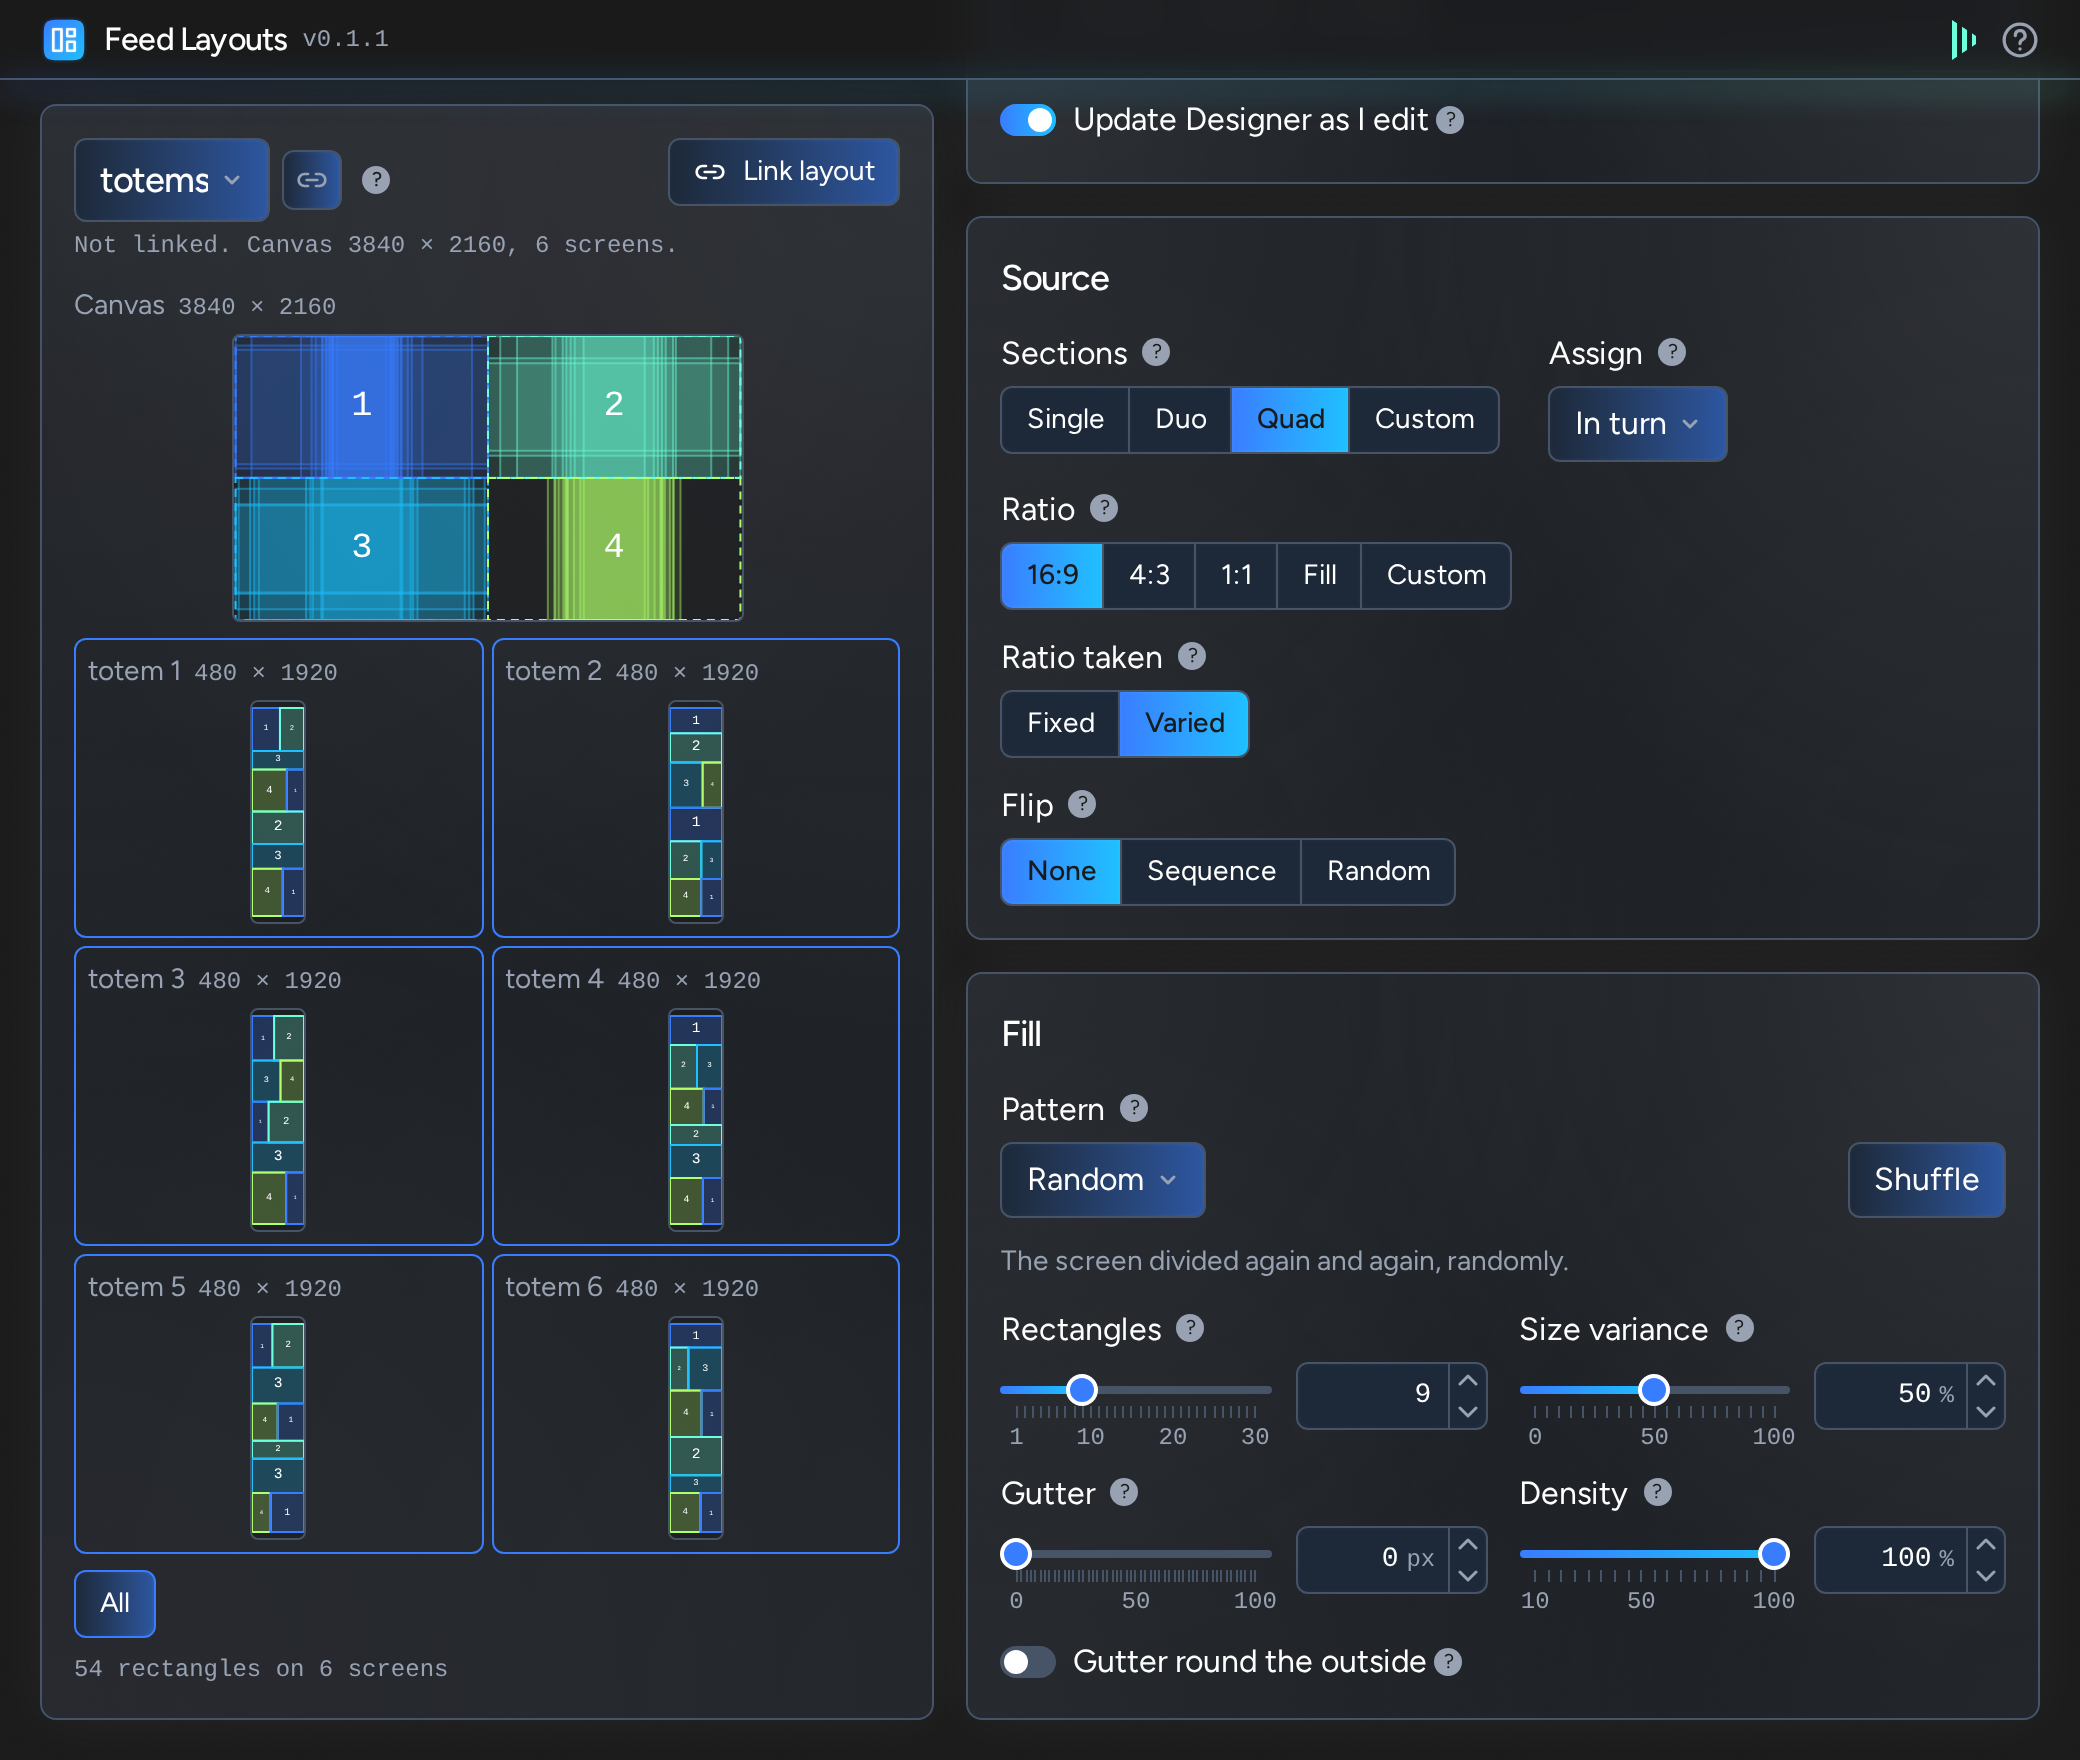Select Fixed ratio taken option
2080x1760 pixels.
click(x=1060, y=723)
